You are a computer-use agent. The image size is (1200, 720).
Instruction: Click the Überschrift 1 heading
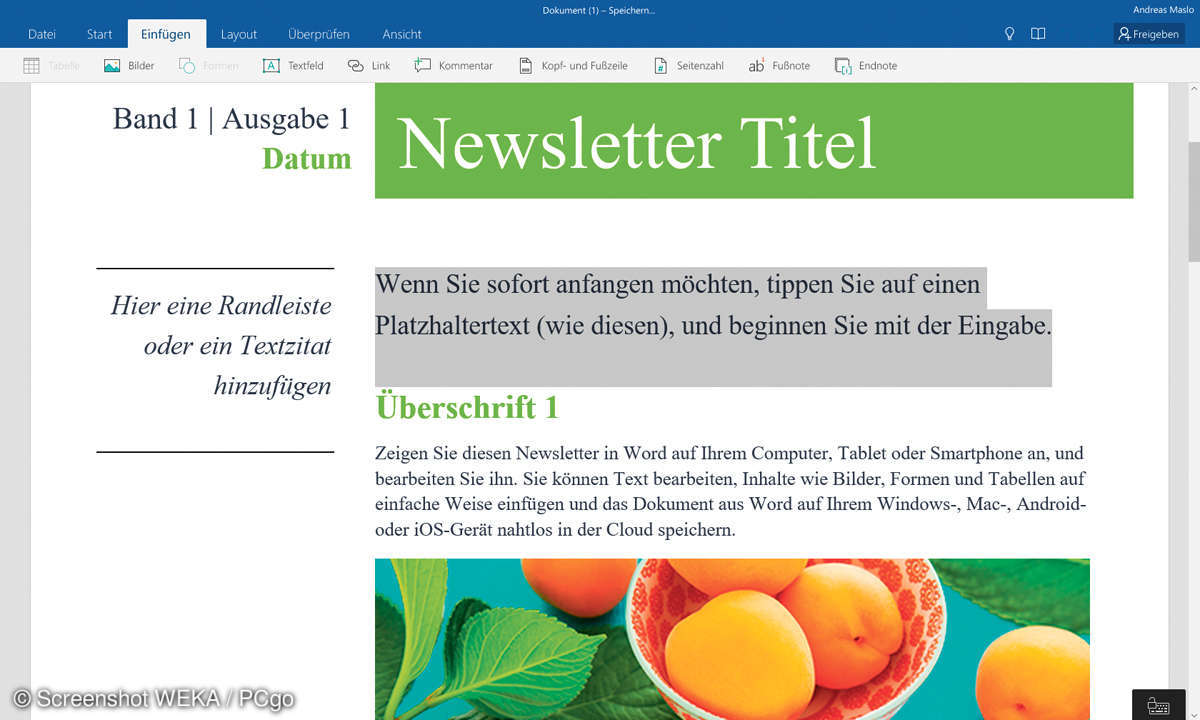(x=467, y=407)
